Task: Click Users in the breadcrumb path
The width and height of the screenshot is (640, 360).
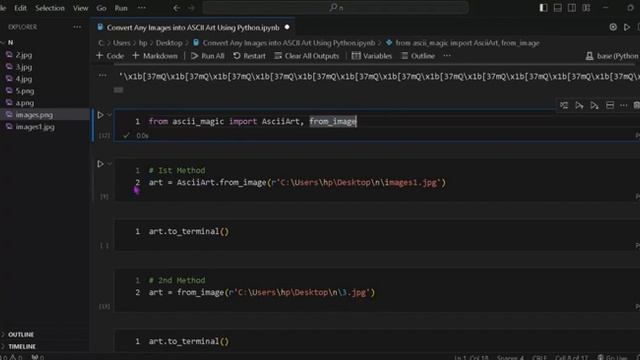Action: [122, 43]
